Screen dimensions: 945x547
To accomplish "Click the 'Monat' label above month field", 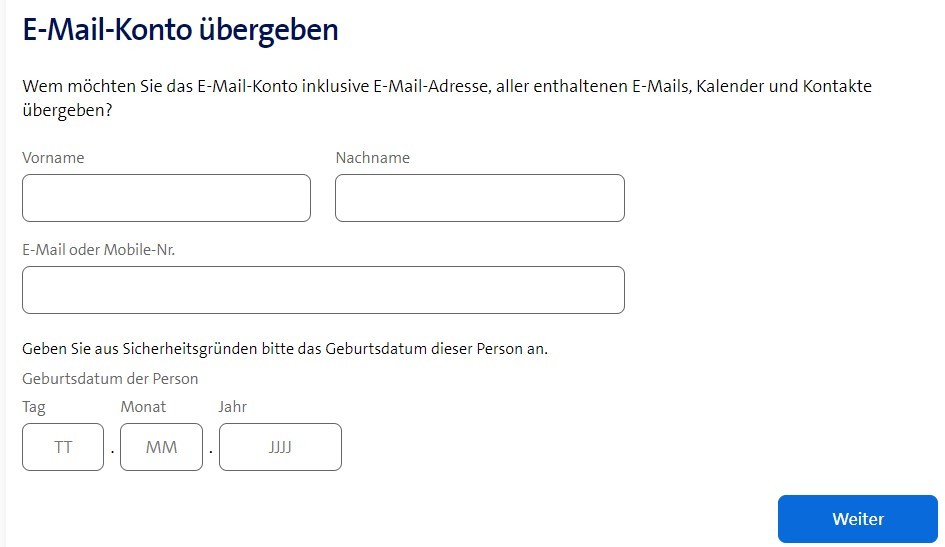I will click(x=143, y=407).
